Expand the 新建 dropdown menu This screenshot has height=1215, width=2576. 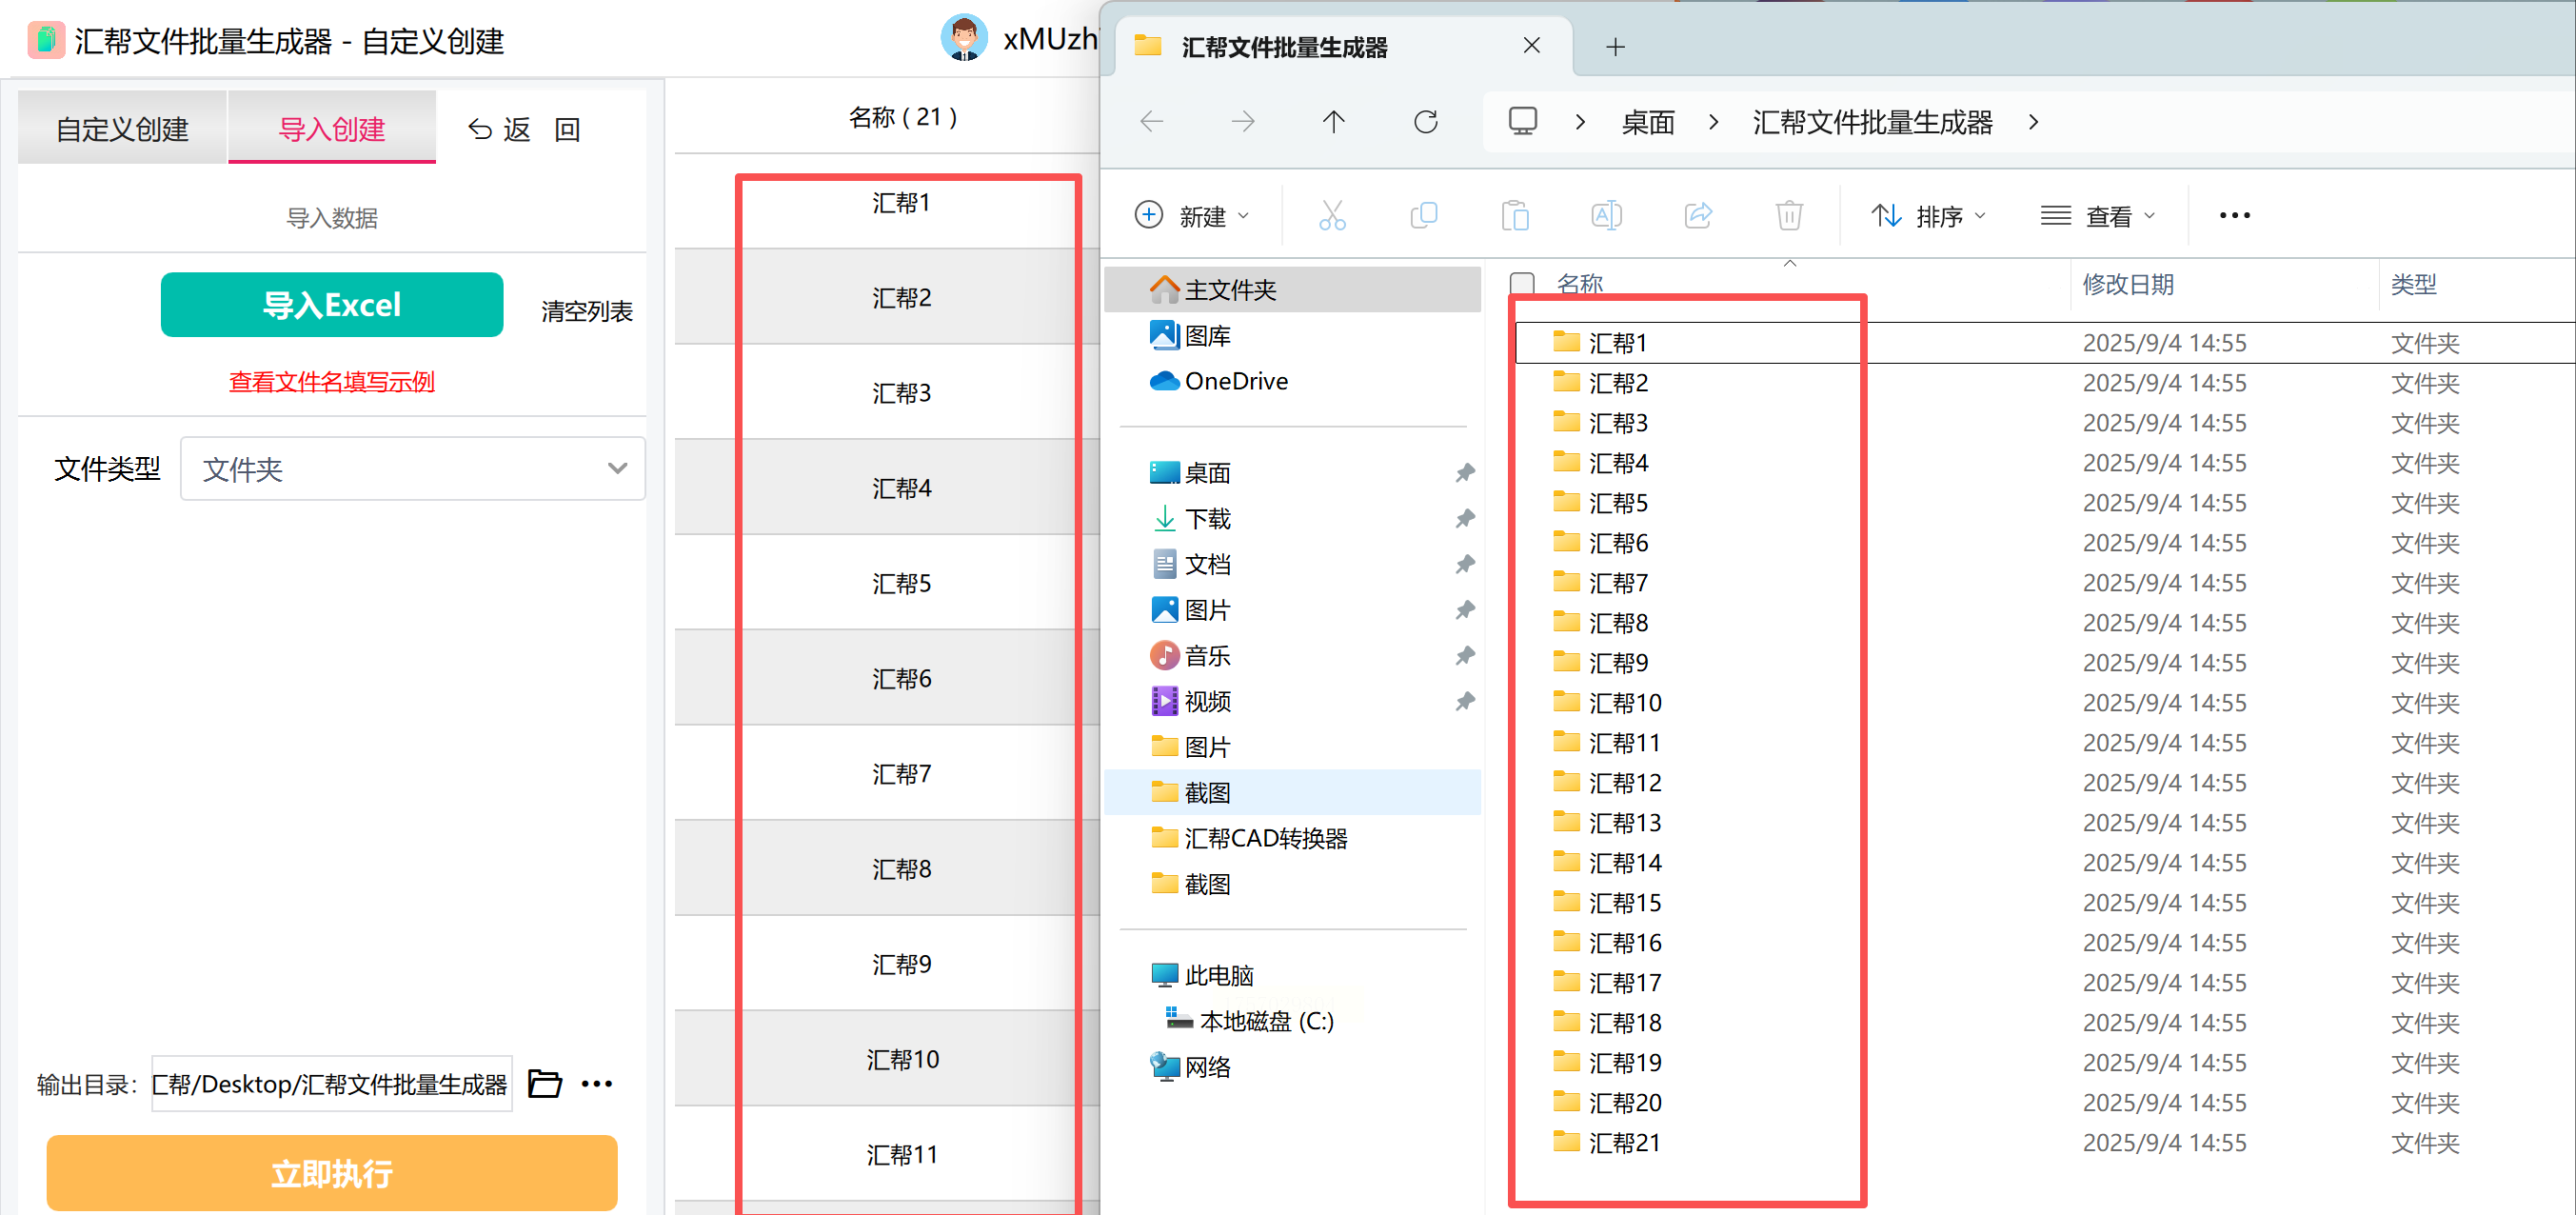[1192, 215]
